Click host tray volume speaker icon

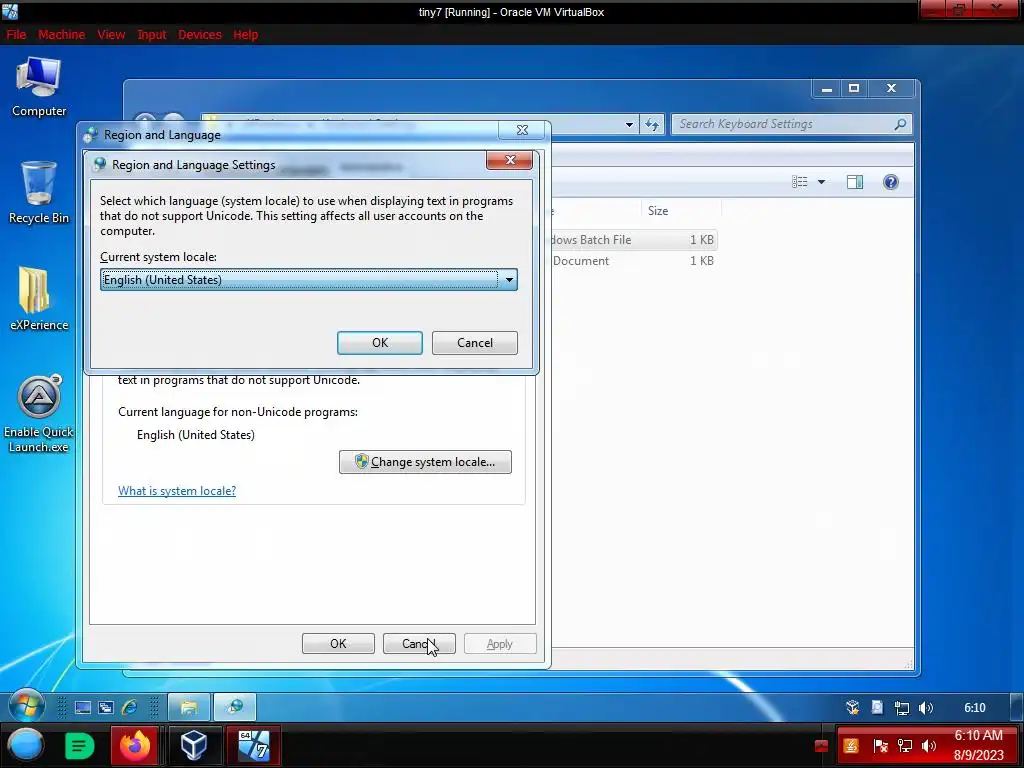click(x=929, y=746)
